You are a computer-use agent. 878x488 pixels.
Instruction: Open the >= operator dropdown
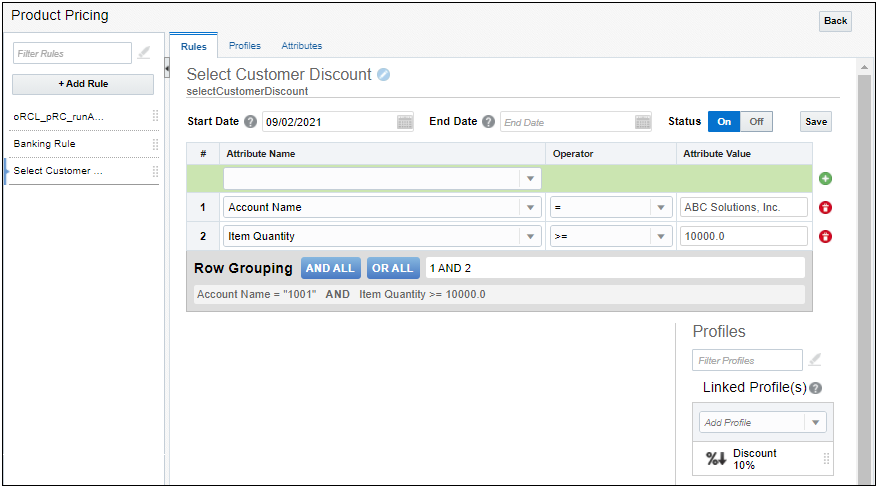coord(661,237)
